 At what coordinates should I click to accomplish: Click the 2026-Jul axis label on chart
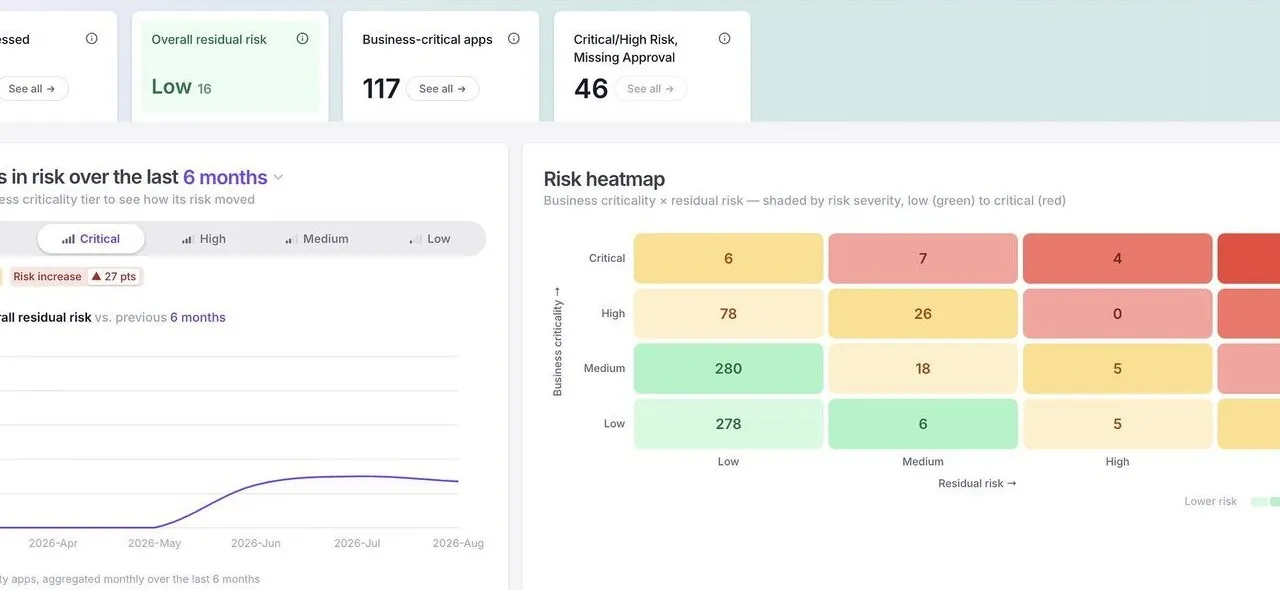(x=359, y=543)
